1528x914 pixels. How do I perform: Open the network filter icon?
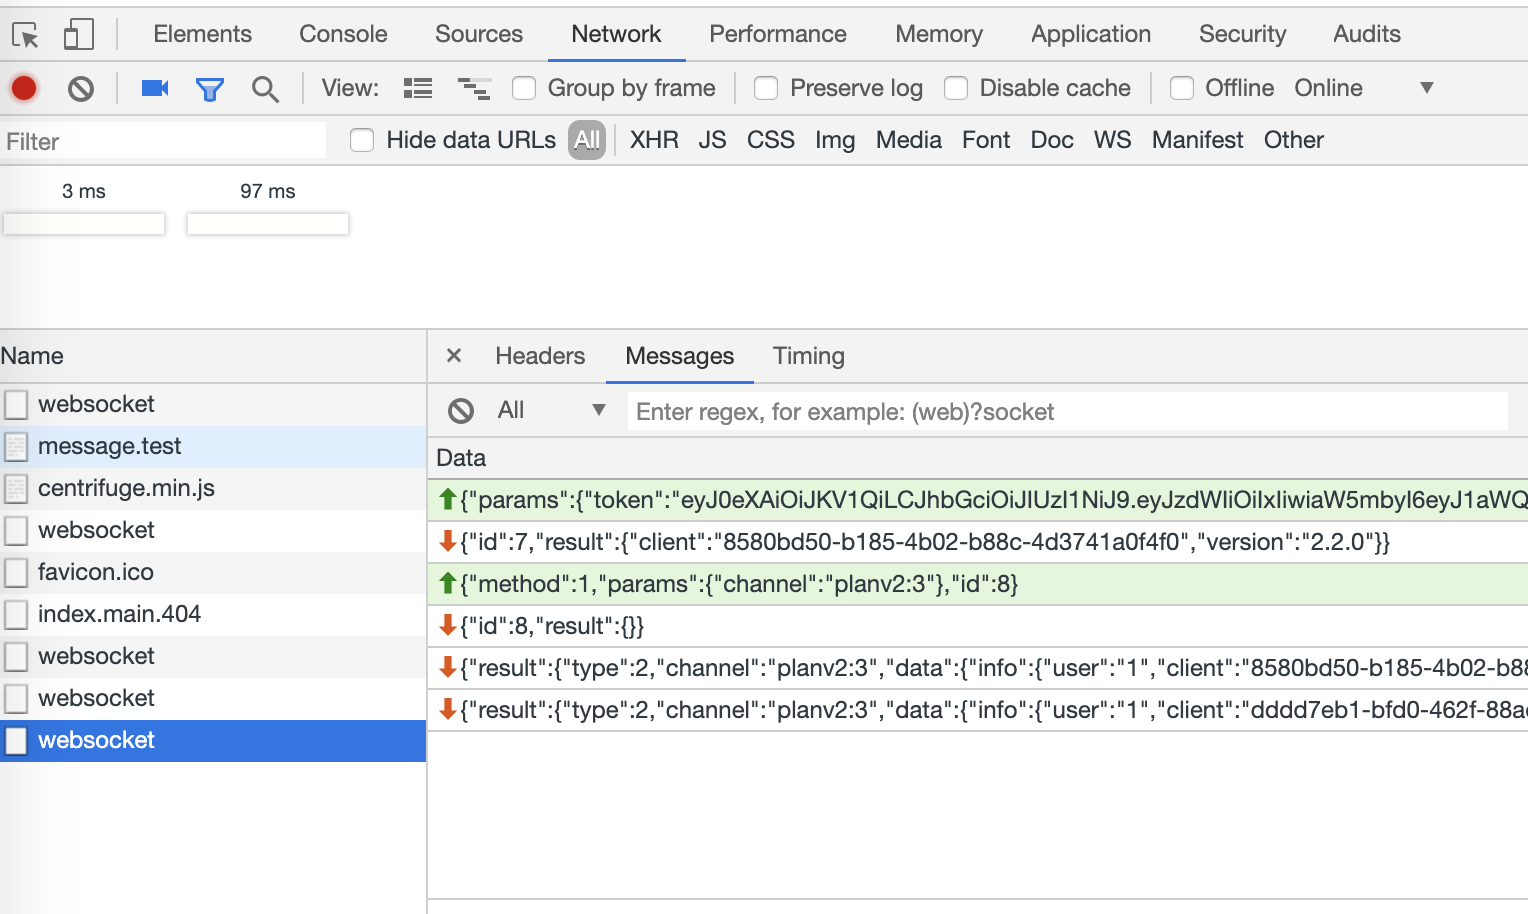(209, 88)
